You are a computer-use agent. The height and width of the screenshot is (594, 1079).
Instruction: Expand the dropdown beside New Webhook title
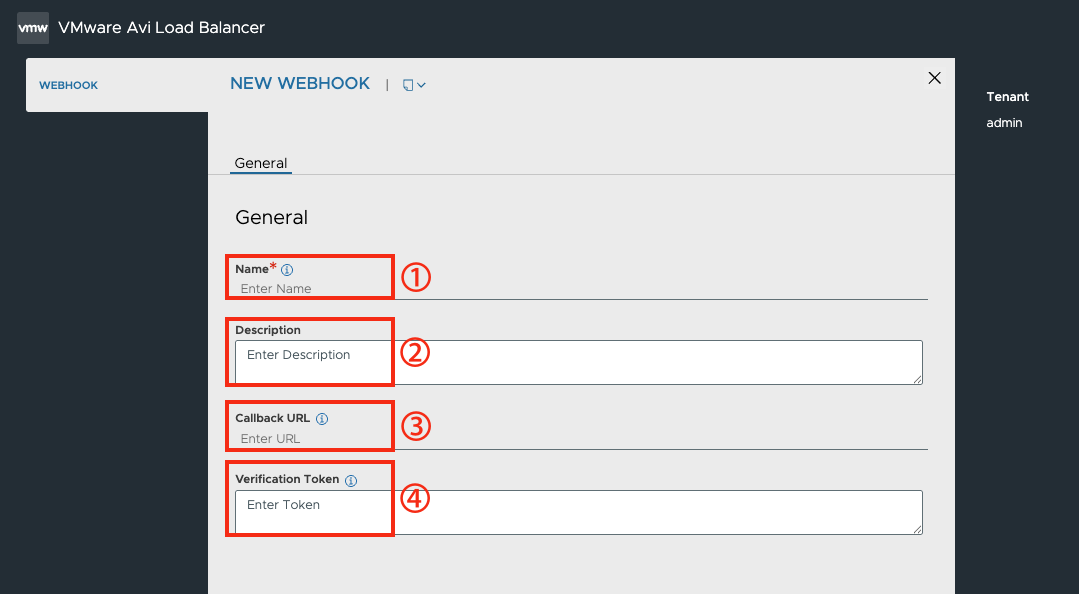pyautogui.click(x=414, y=85)
